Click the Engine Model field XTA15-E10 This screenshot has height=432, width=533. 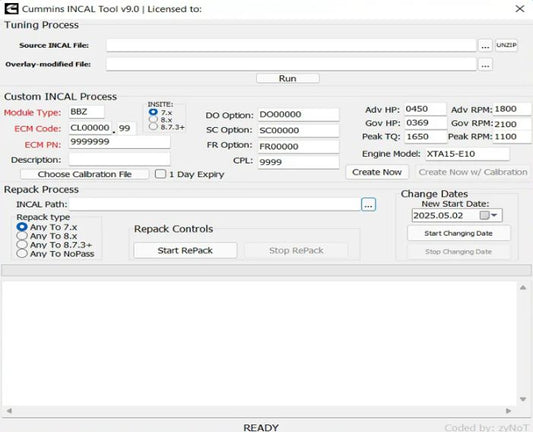tap(467, 154)
